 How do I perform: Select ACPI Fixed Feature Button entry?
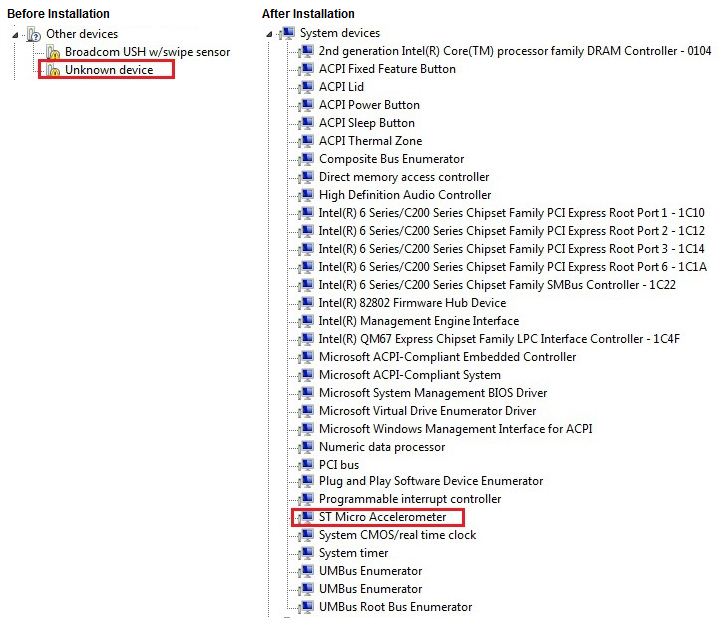pos(387,69)
